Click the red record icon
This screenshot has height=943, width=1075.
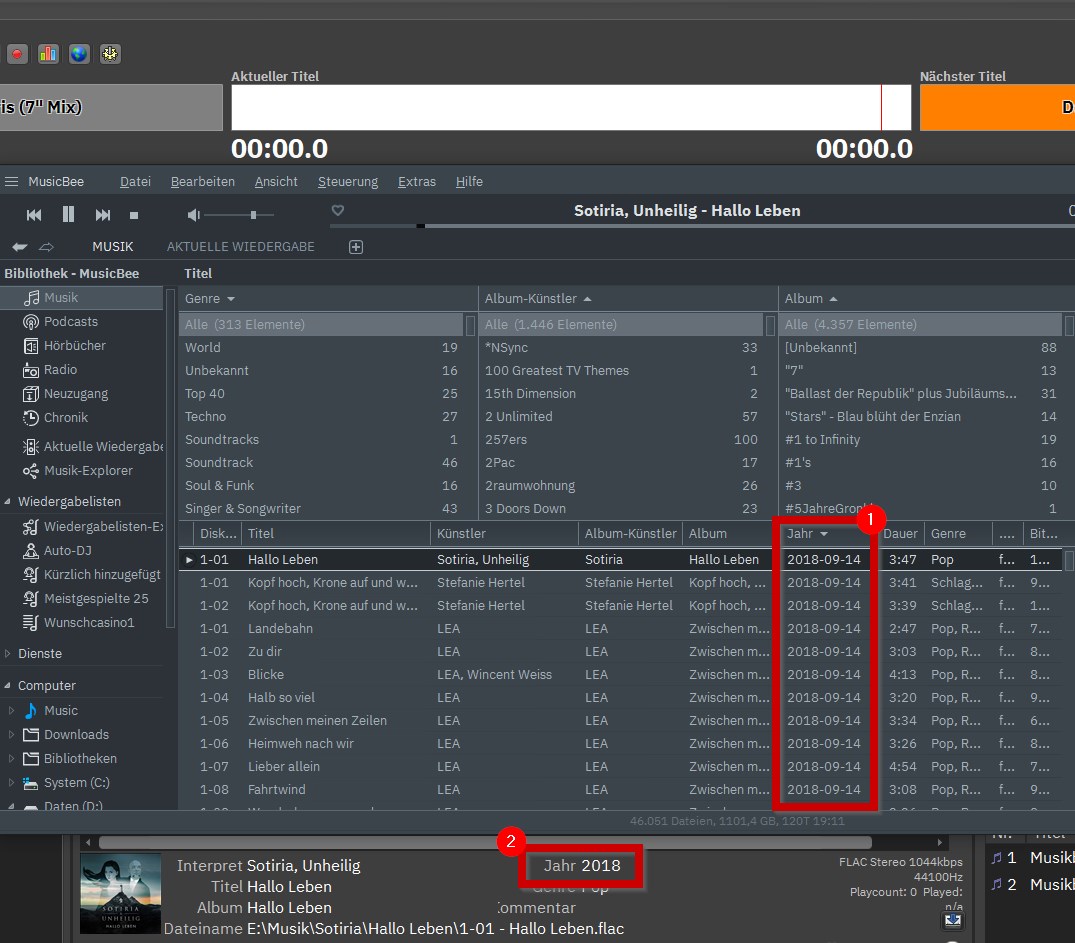tap(17, 54)
